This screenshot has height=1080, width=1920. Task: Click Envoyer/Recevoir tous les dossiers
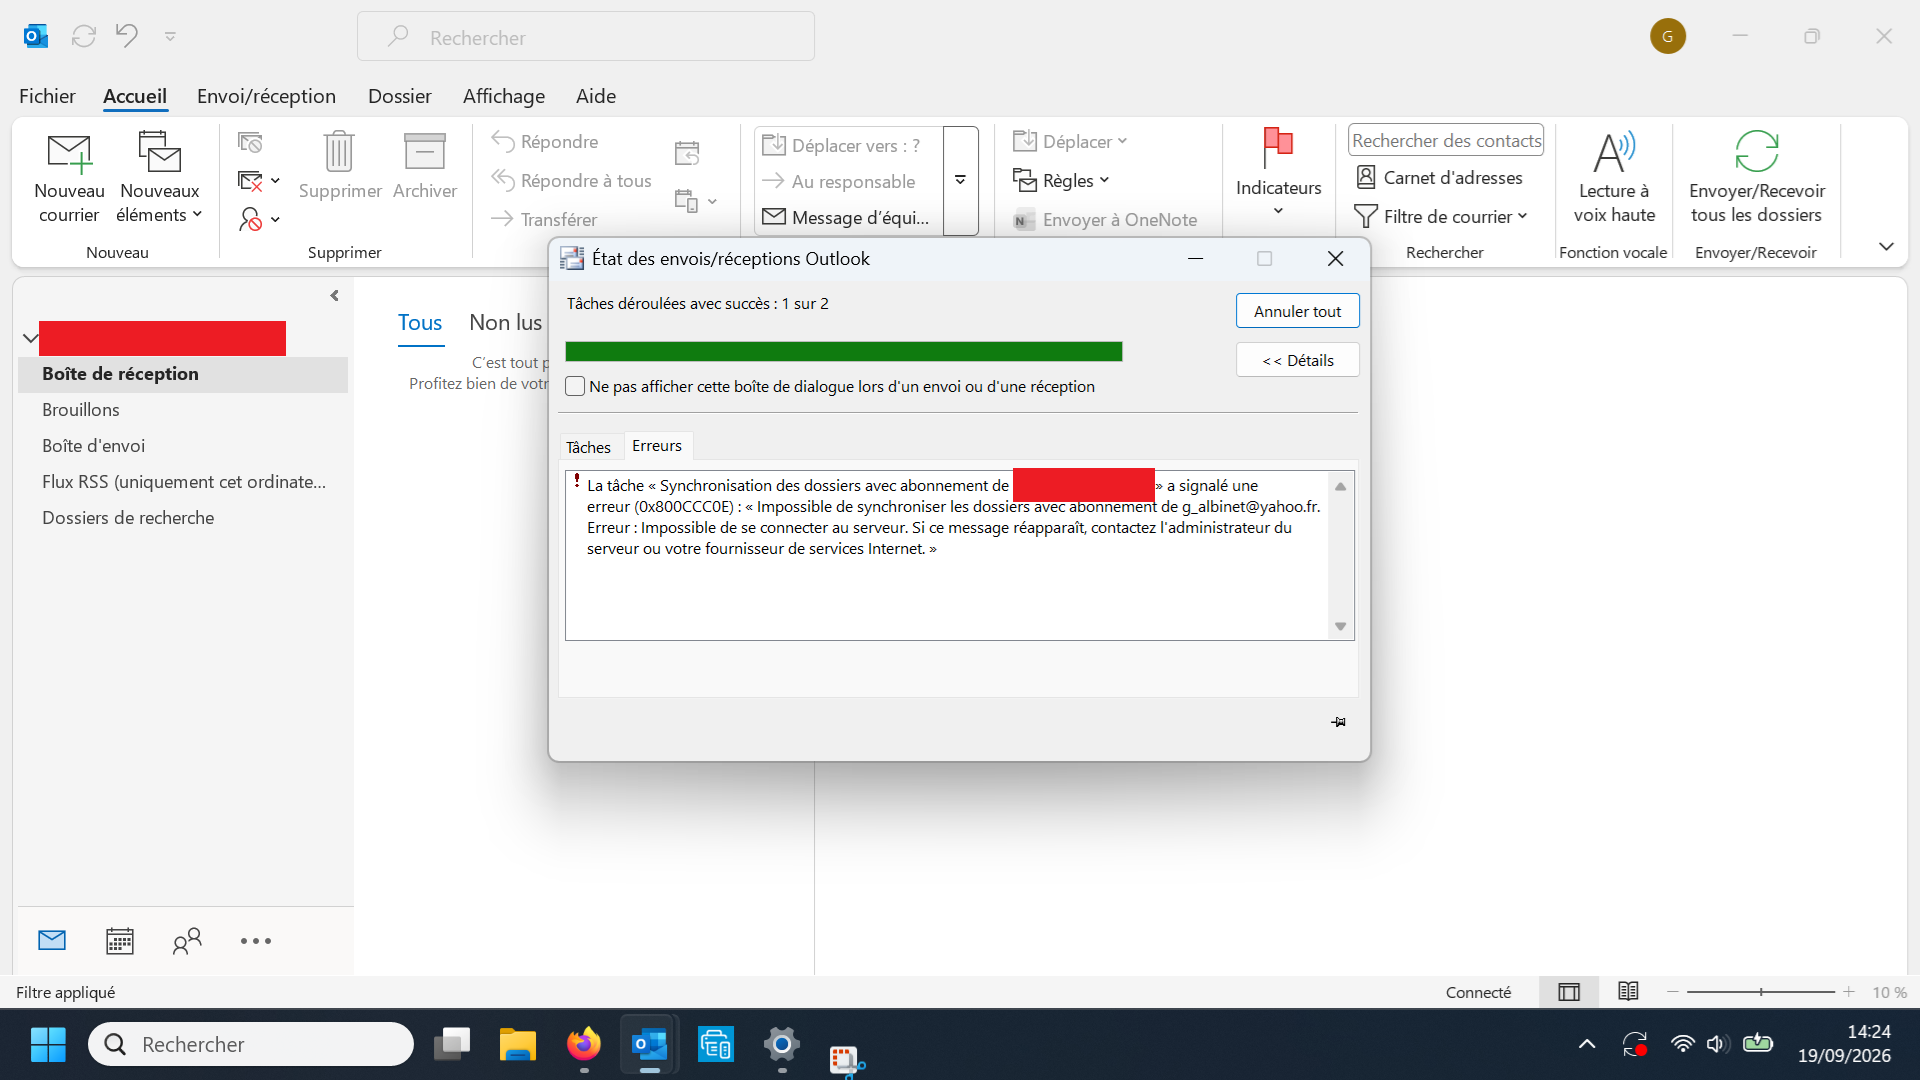(x=1757, y=178)
